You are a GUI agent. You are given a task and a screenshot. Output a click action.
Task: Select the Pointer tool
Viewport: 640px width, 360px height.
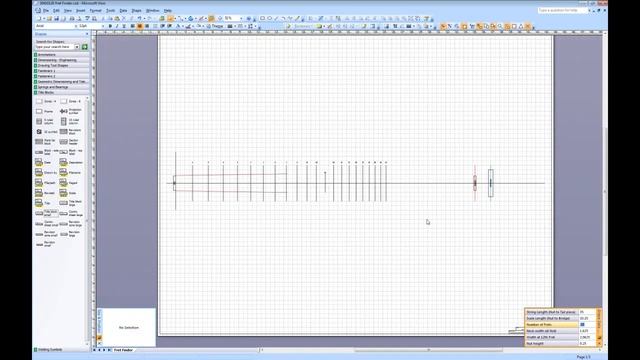coord(171,18)
